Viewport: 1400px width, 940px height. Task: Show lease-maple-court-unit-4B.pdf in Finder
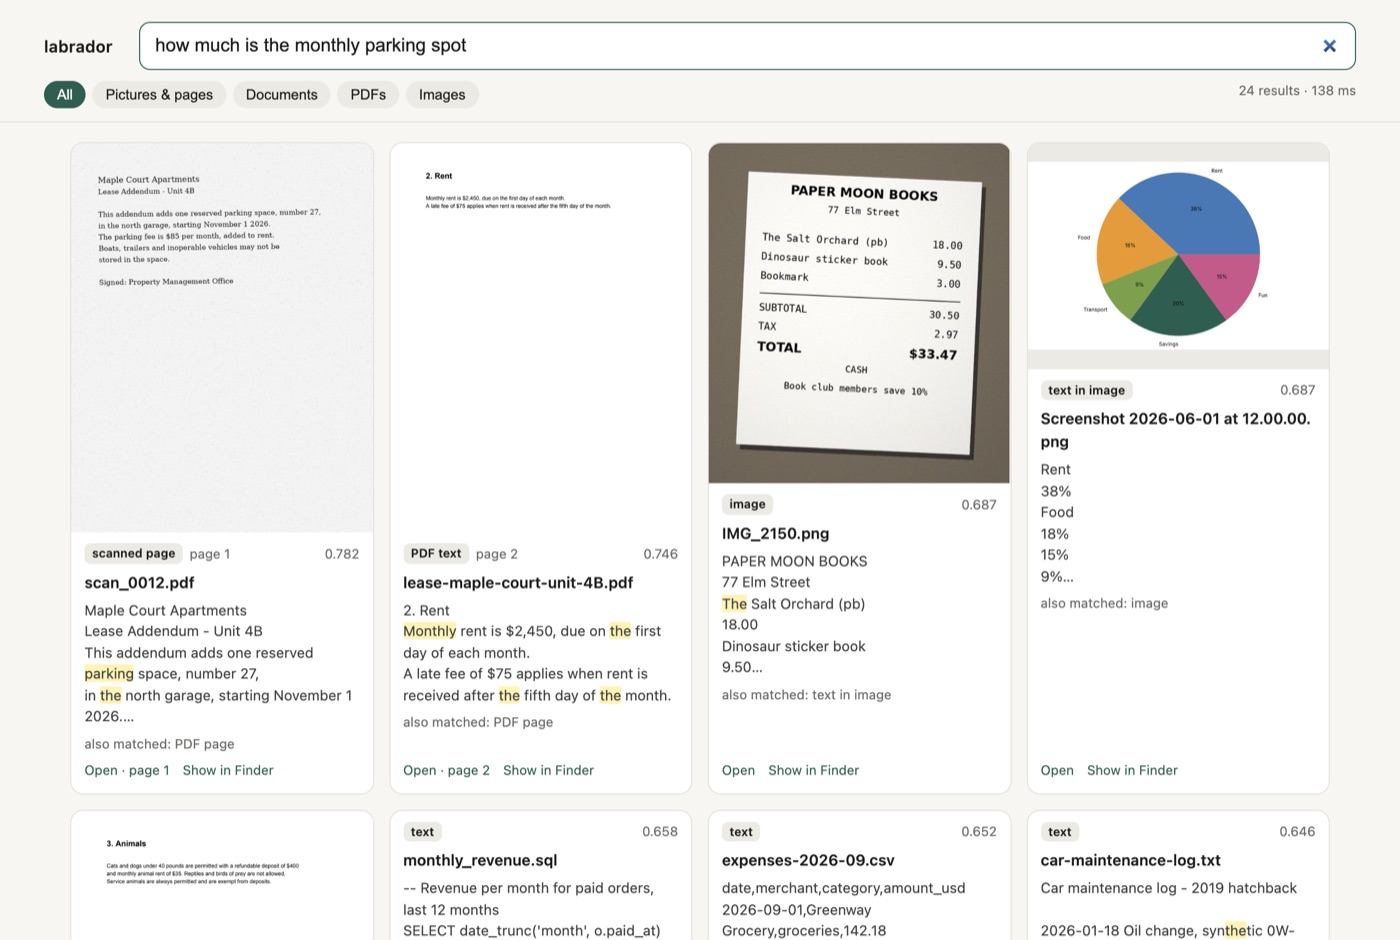coord(548,770)
